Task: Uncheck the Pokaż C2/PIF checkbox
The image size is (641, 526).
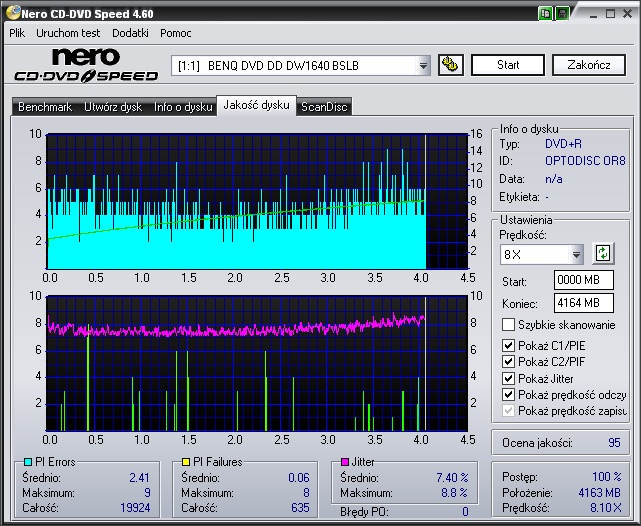Action: [508, 362]
